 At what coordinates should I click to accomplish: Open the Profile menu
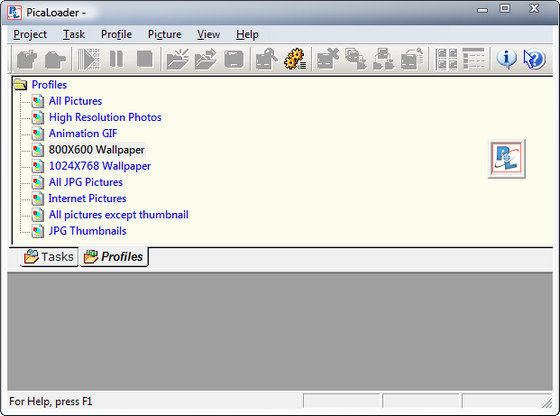116,34
